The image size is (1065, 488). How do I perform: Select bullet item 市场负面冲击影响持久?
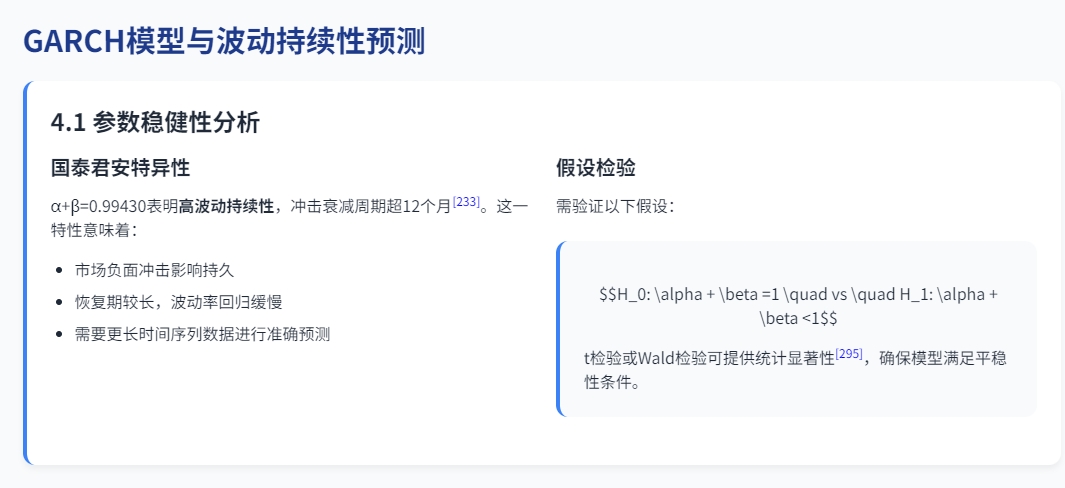(x=154, y=270)
